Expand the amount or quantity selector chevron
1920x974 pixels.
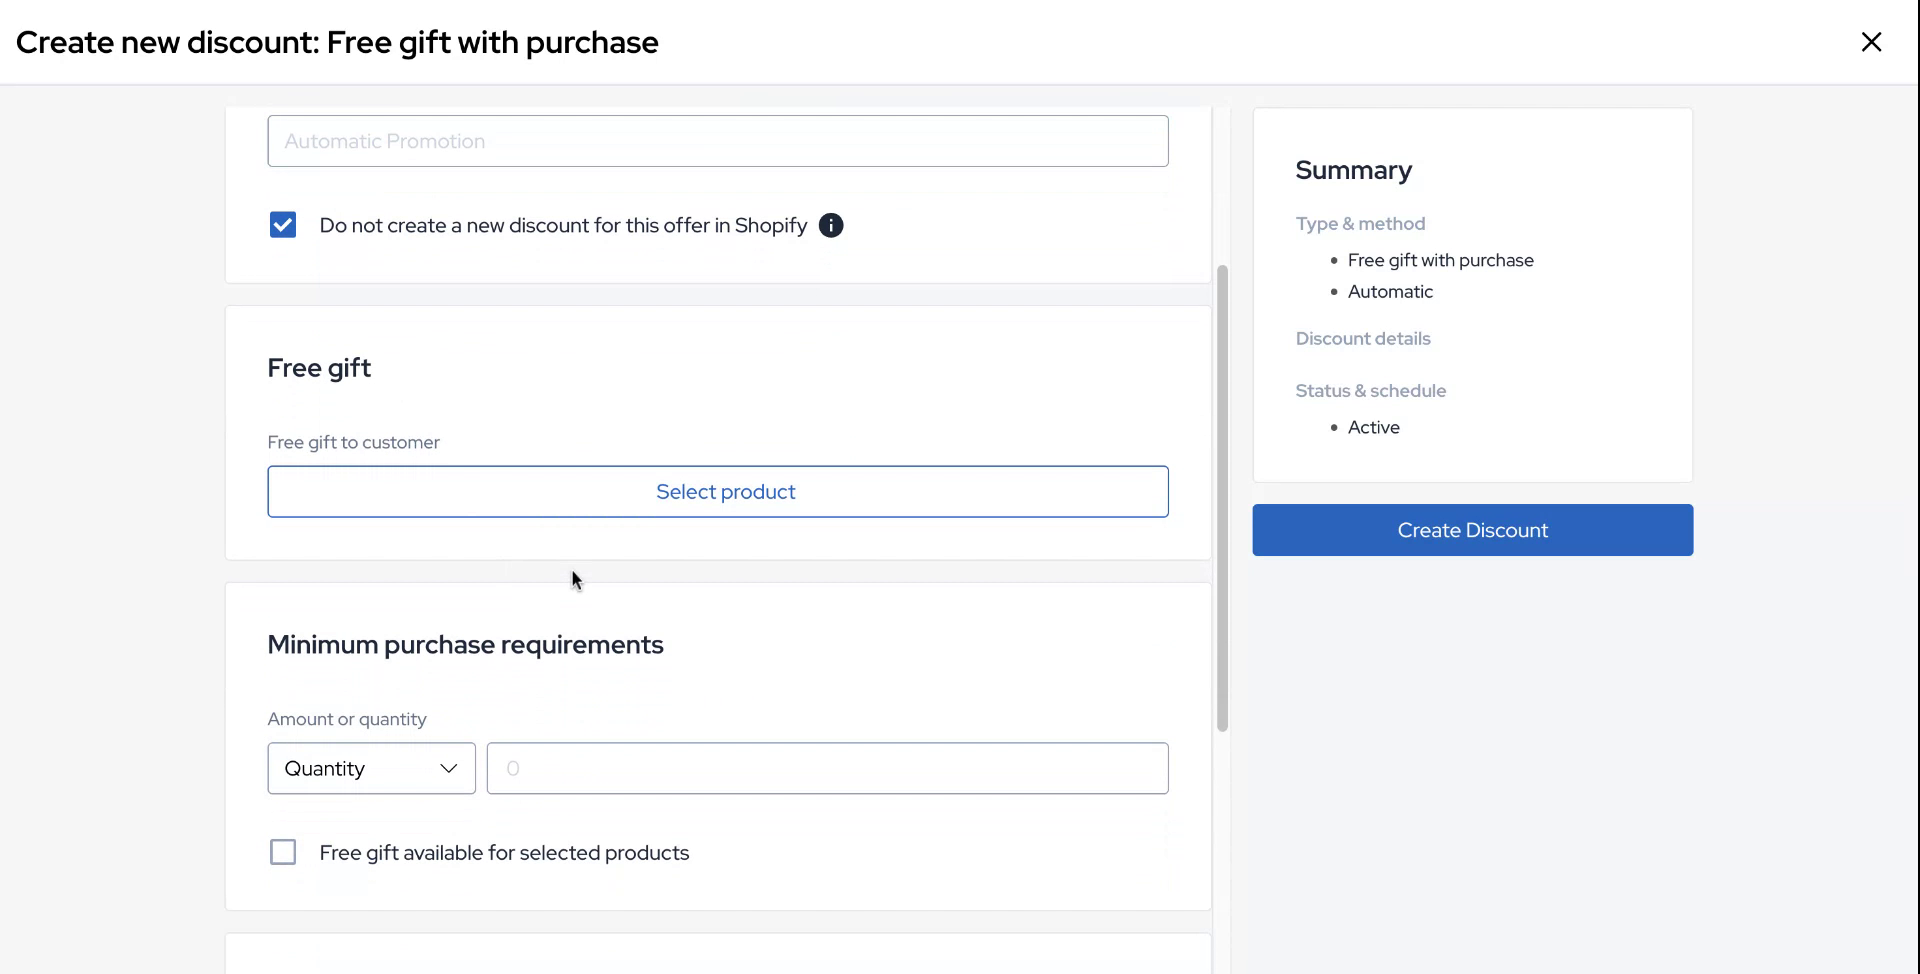[x=449, y=768]
